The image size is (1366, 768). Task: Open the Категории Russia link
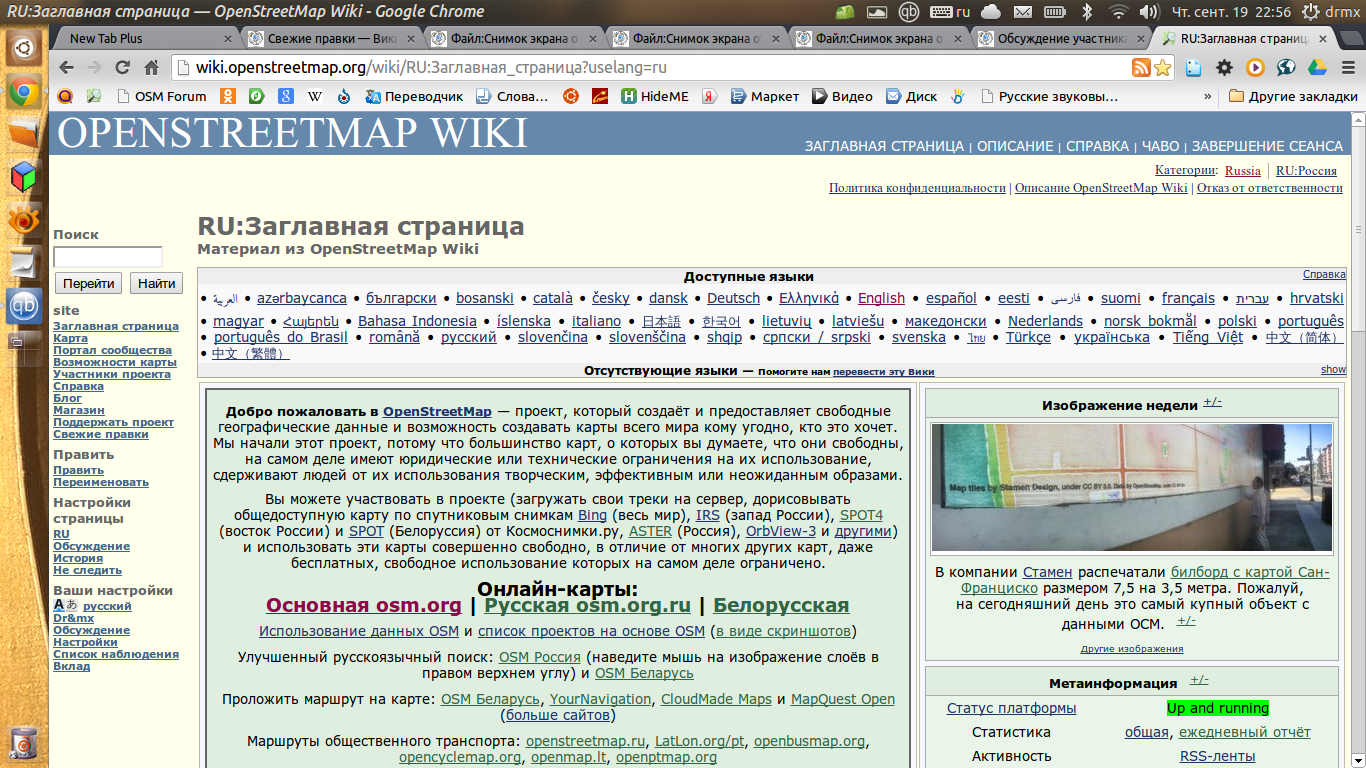[x=1243, y=171]
